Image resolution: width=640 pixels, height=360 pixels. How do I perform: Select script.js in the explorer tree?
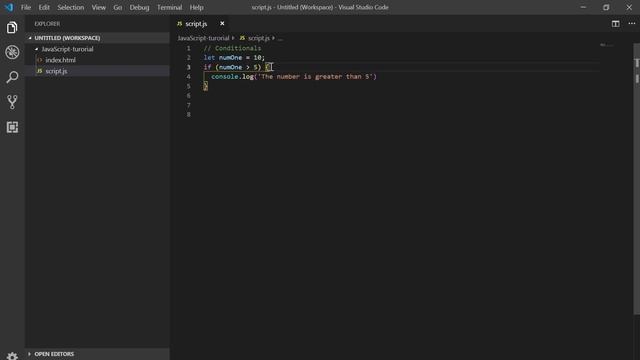98,71
